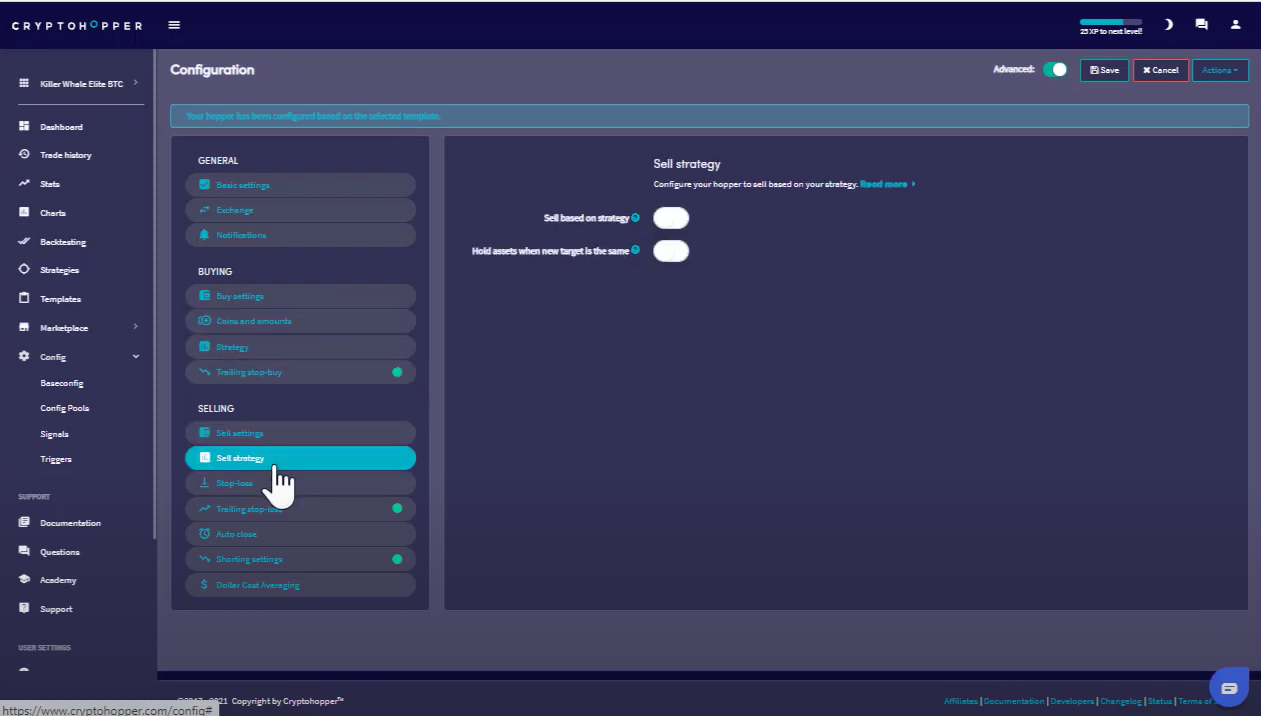Image resolution: width=1261 pixels, height=716 pixels.
Task: Click the XP level progress bar
Action: coord(1110,22)
